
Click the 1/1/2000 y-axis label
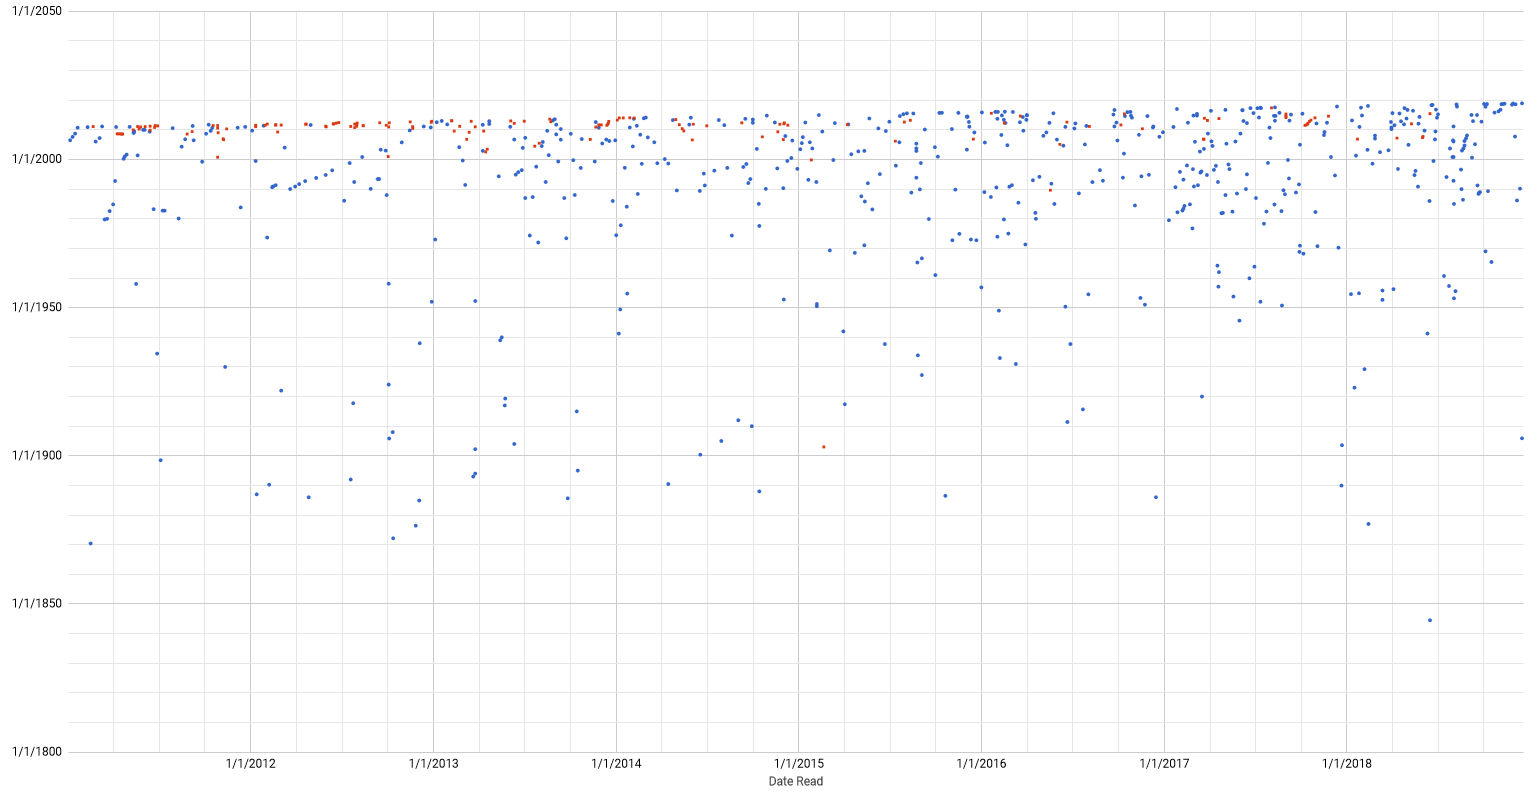coord(36,159)
